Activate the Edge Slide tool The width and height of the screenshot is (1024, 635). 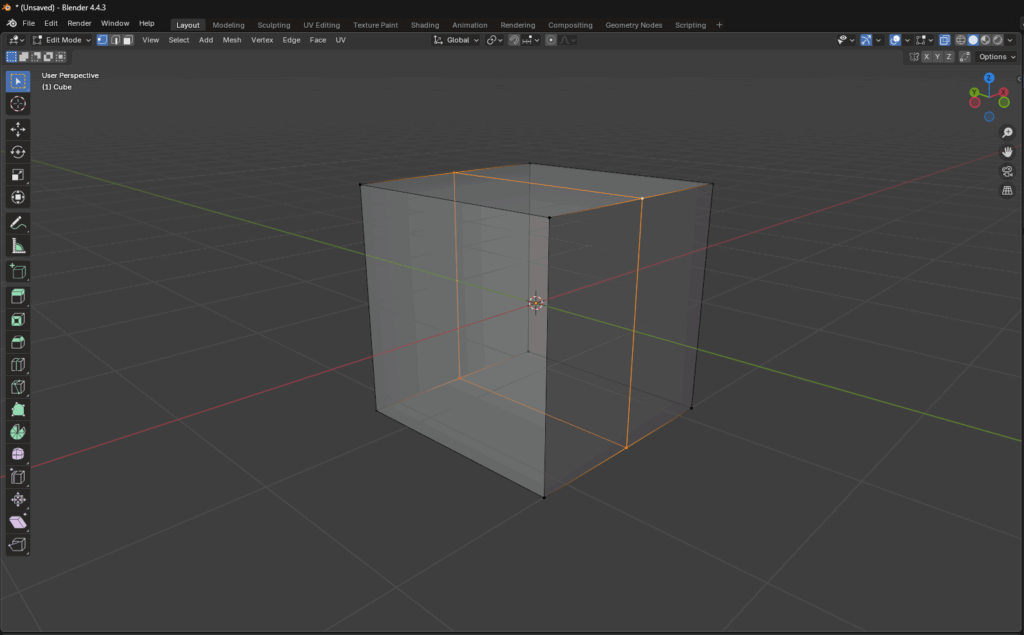click(x=18, y=477)
